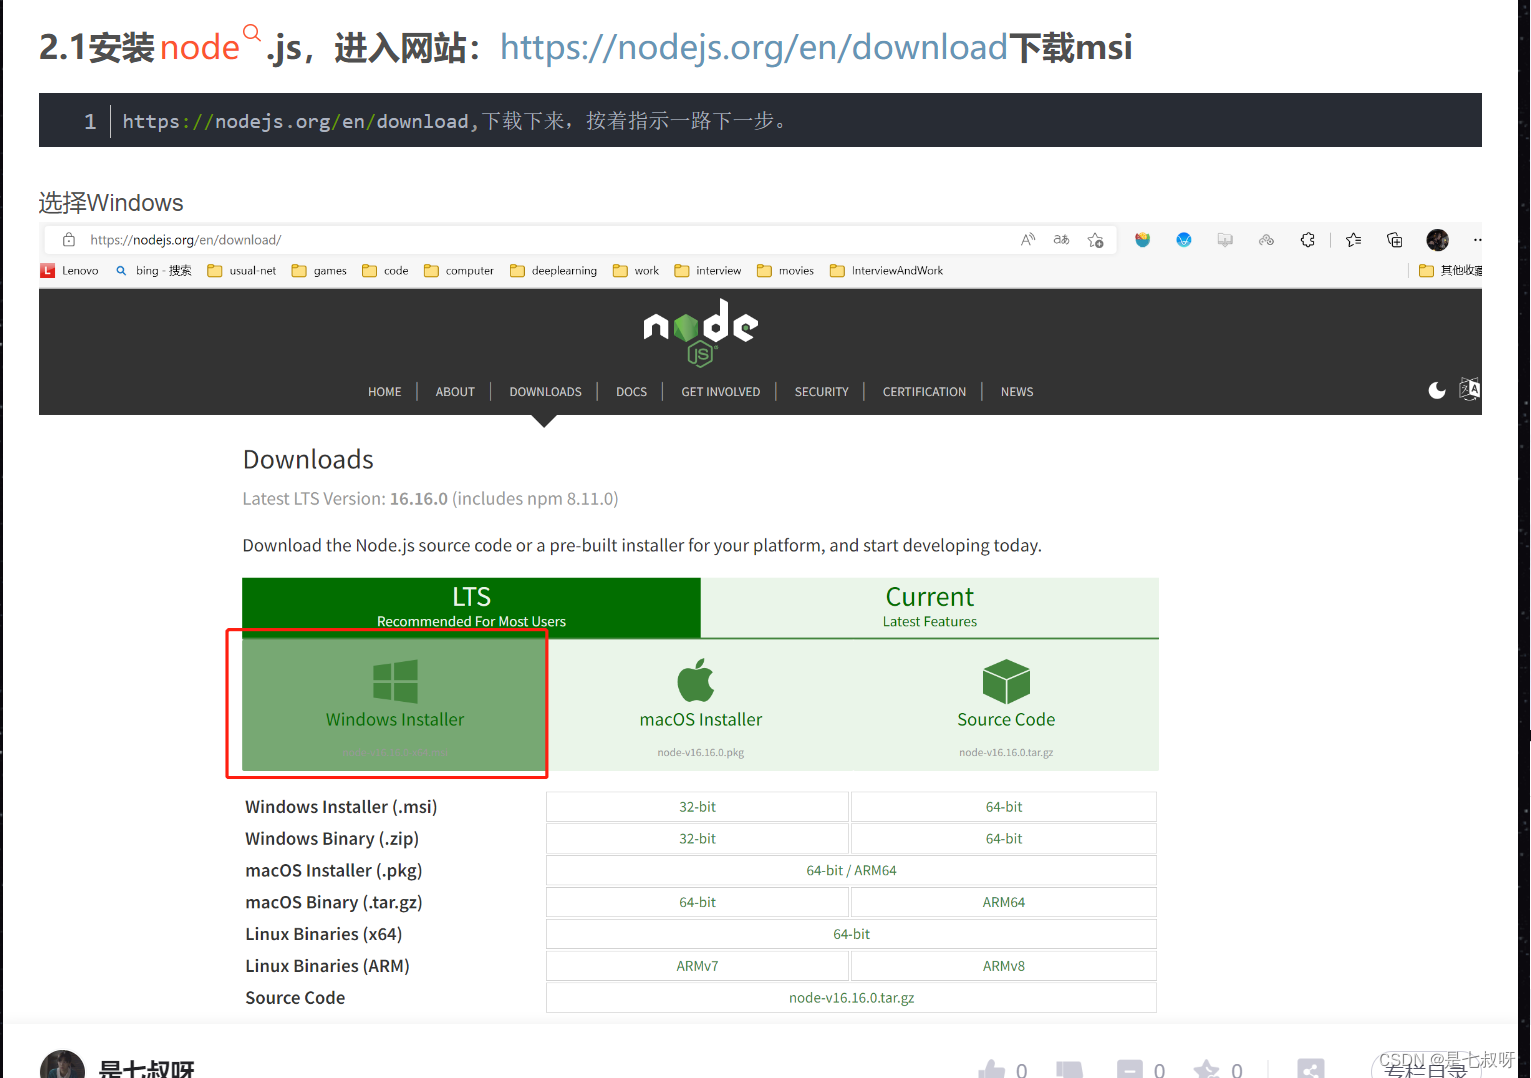The width and height of the screenshot is (1531, 1078).
Task: Click the ARM64 macOS Binary link
Action: (1004, 902)
